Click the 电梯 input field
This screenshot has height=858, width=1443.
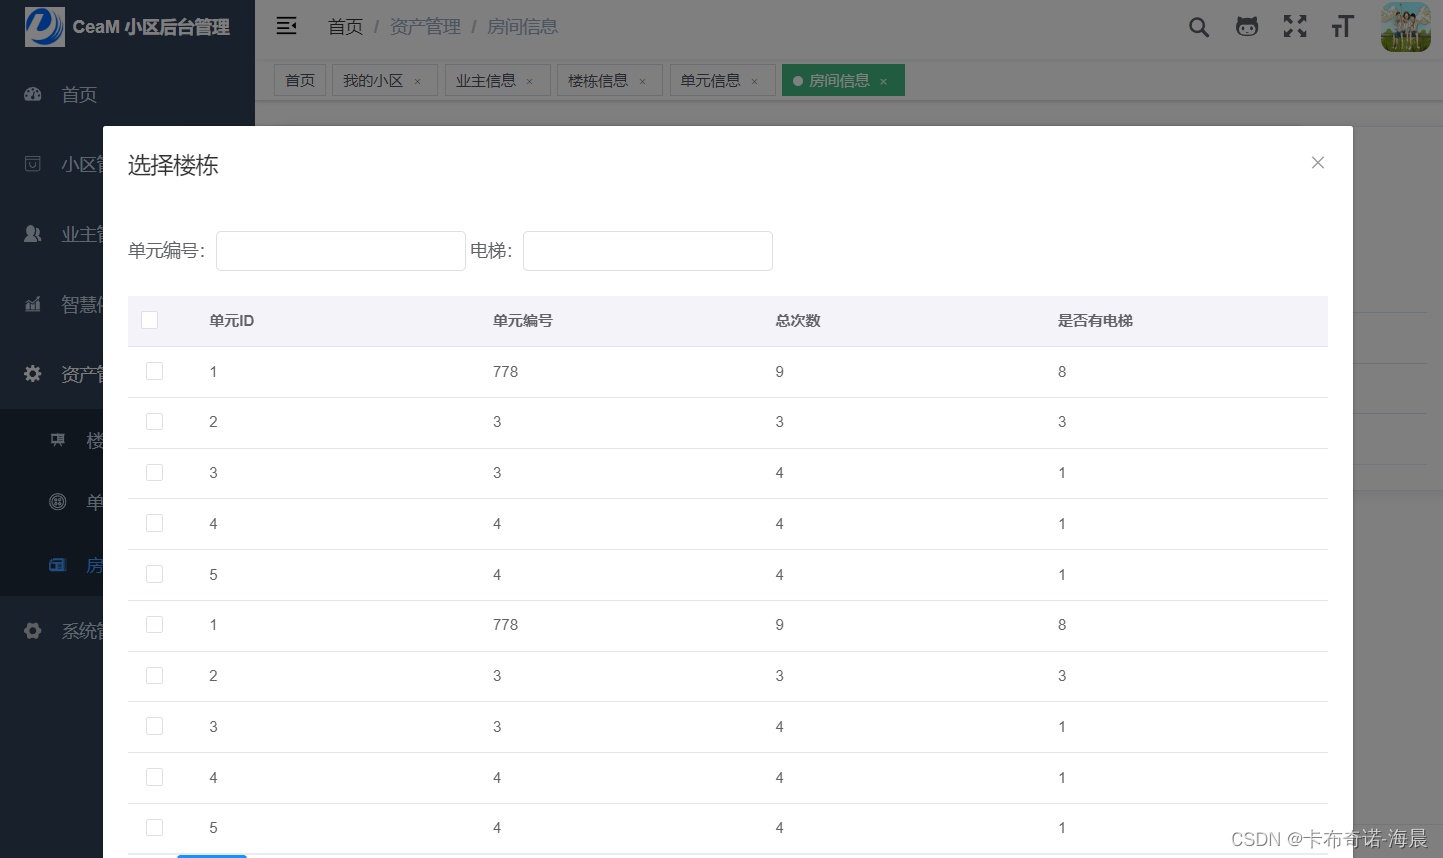pos(647,251)
